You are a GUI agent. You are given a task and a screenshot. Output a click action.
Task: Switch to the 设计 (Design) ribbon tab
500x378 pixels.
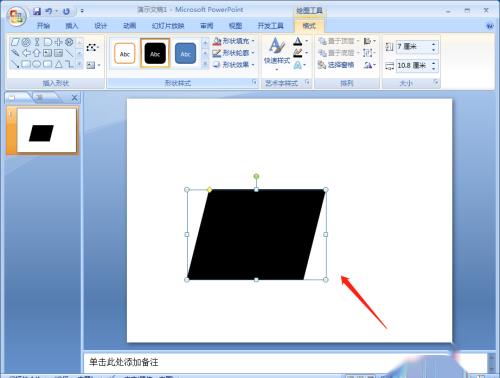click(100, 26)
